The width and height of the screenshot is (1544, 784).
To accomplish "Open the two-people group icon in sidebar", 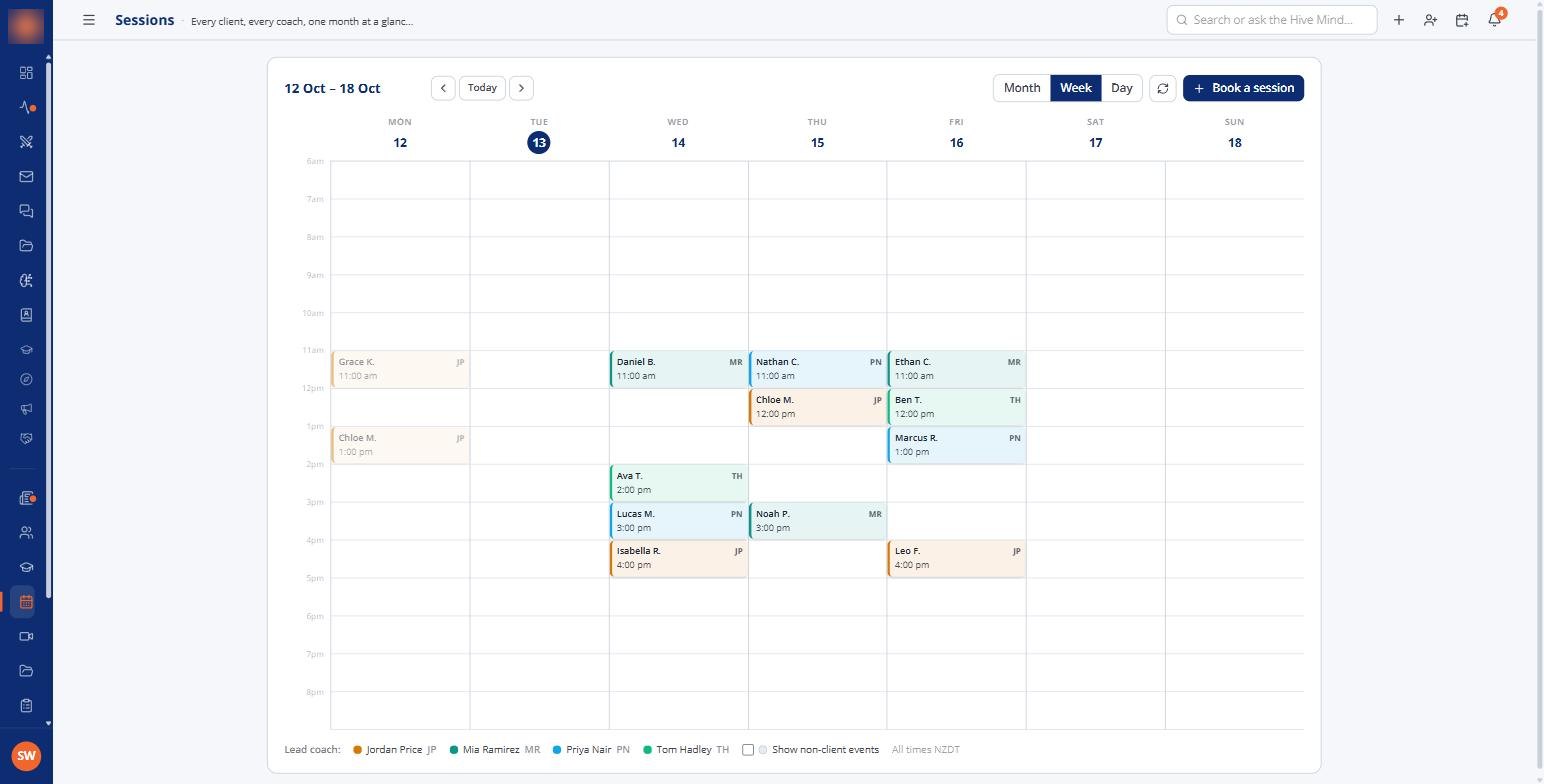I will tap(26, 533).
